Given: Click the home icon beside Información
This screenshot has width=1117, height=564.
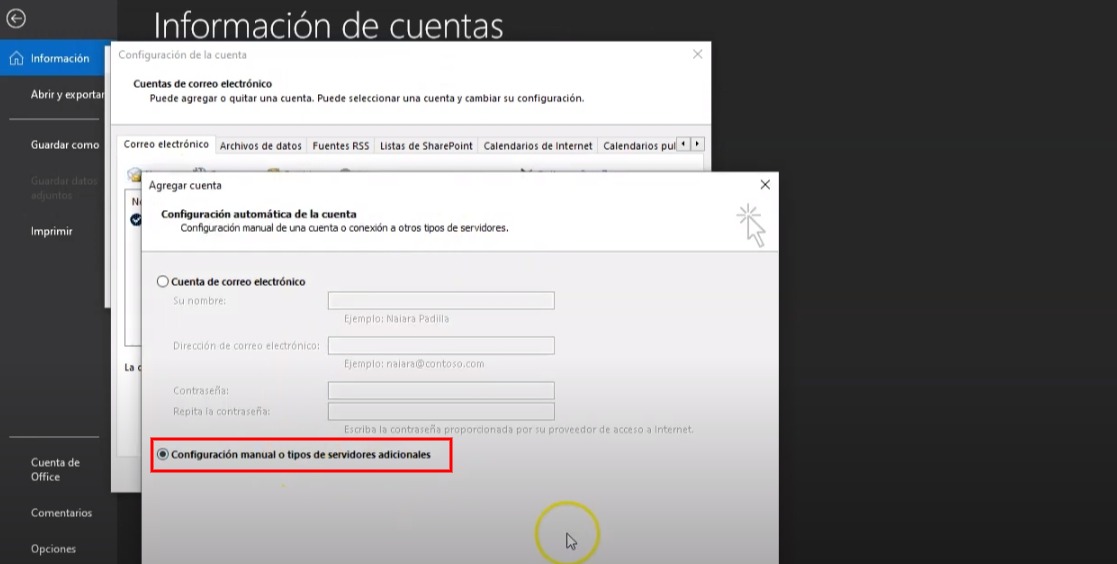Looking at the screenshot, I should 16,59.
